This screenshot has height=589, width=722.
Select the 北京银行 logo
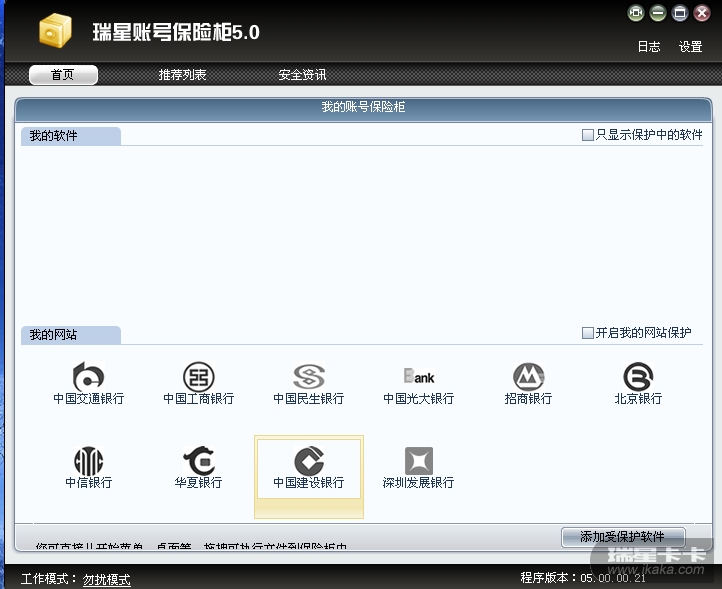[638, 376]
